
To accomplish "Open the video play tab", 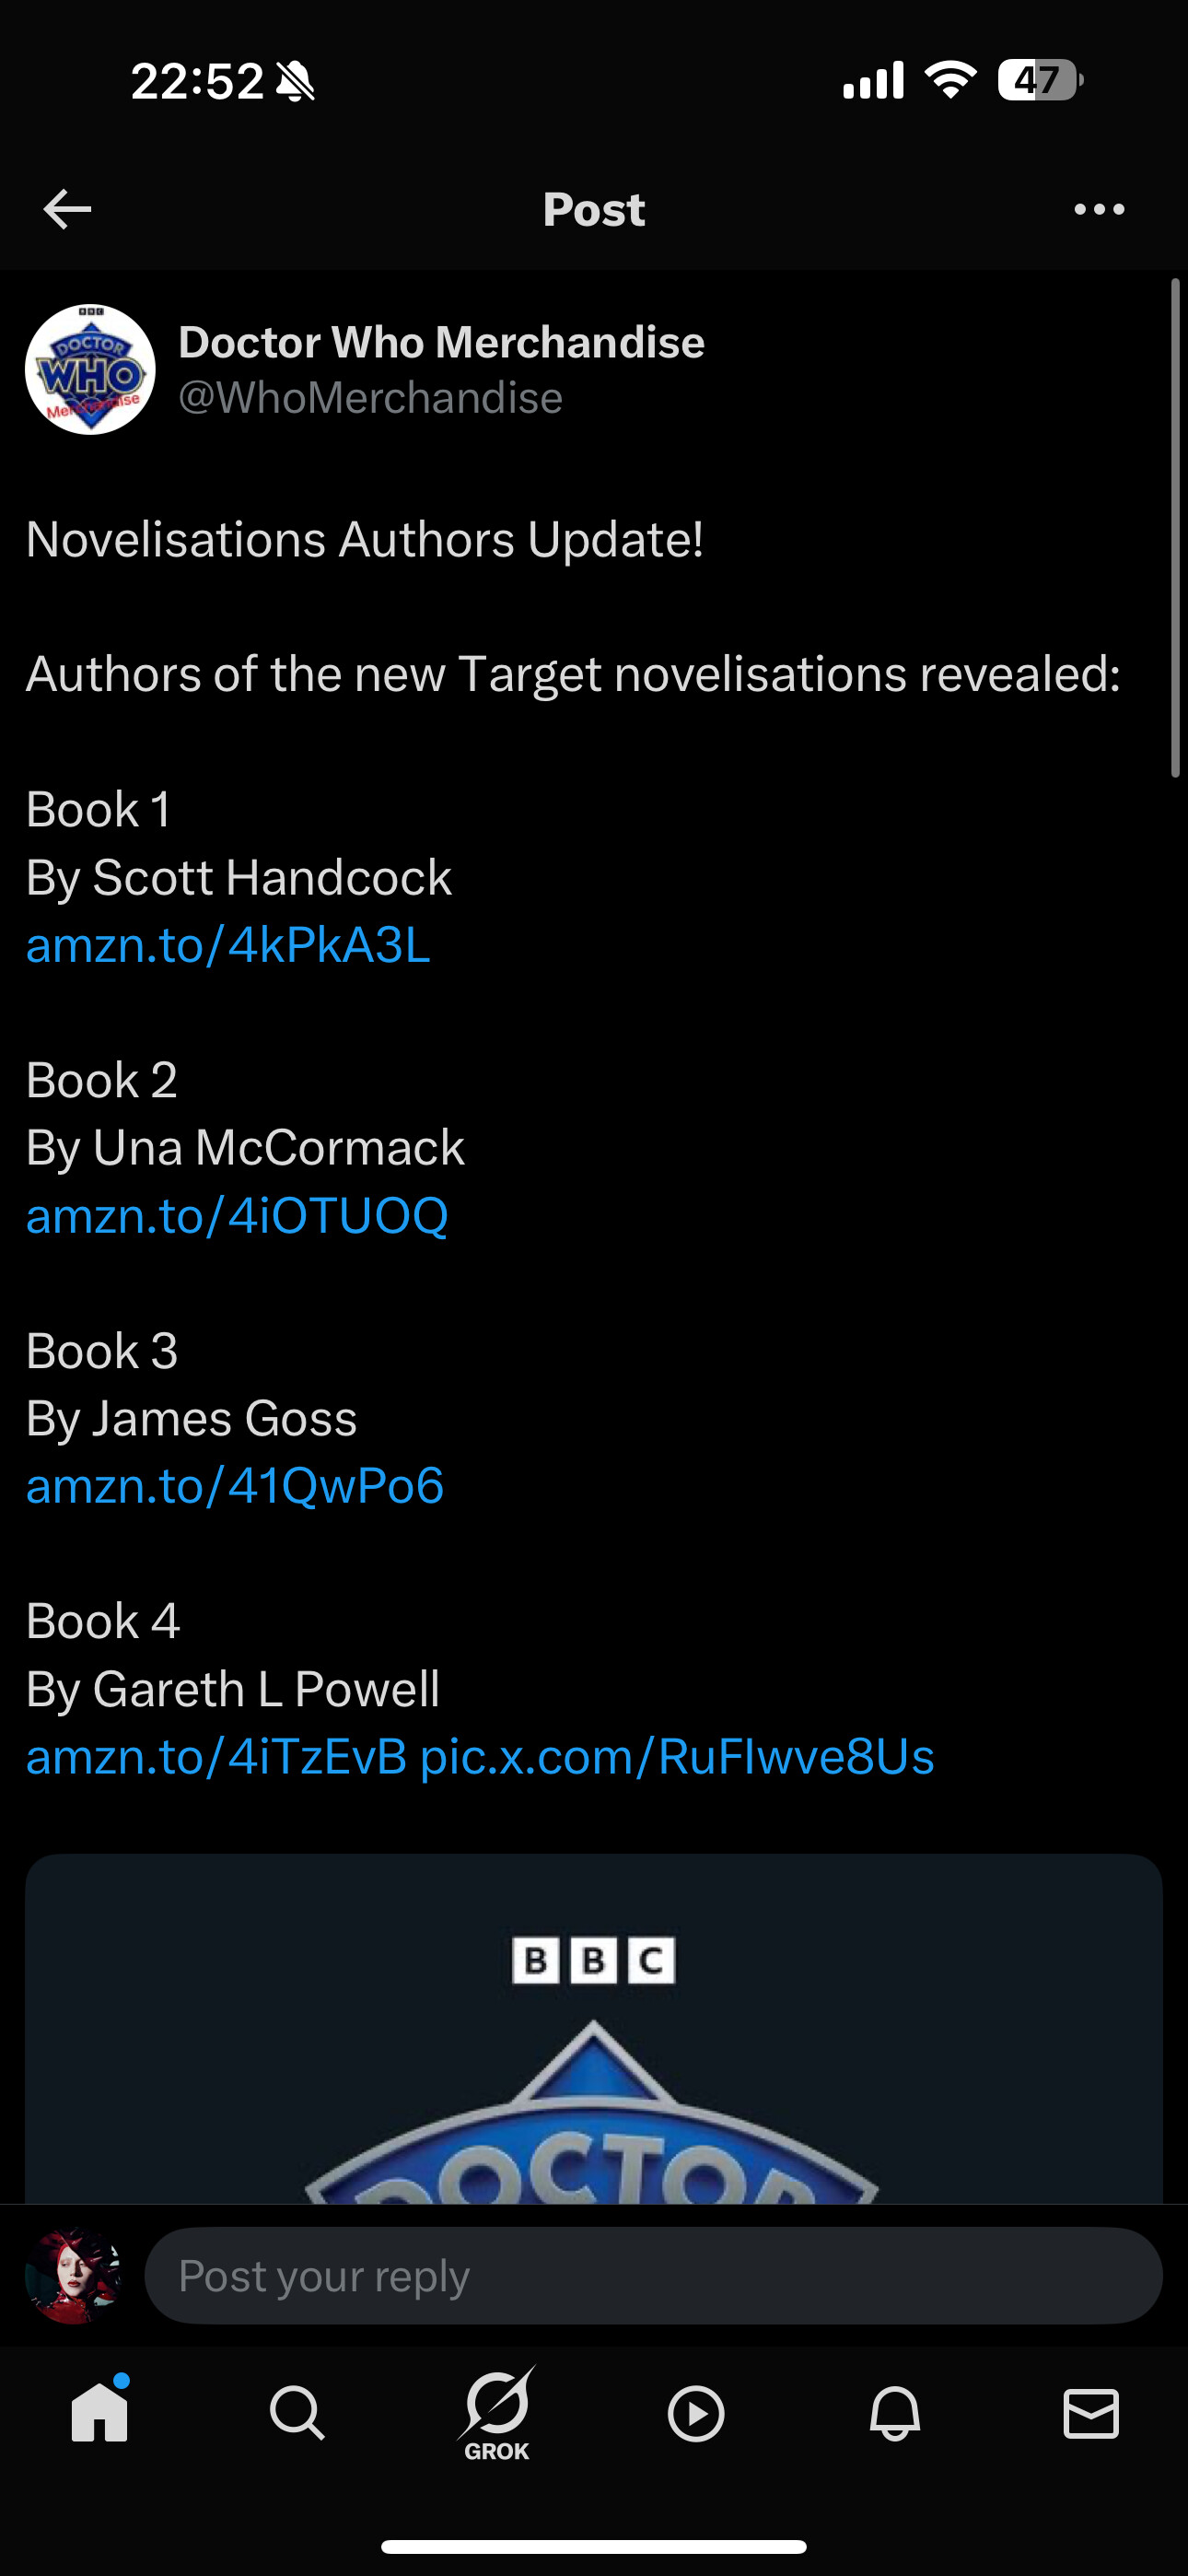I will tap(695, 2413).
